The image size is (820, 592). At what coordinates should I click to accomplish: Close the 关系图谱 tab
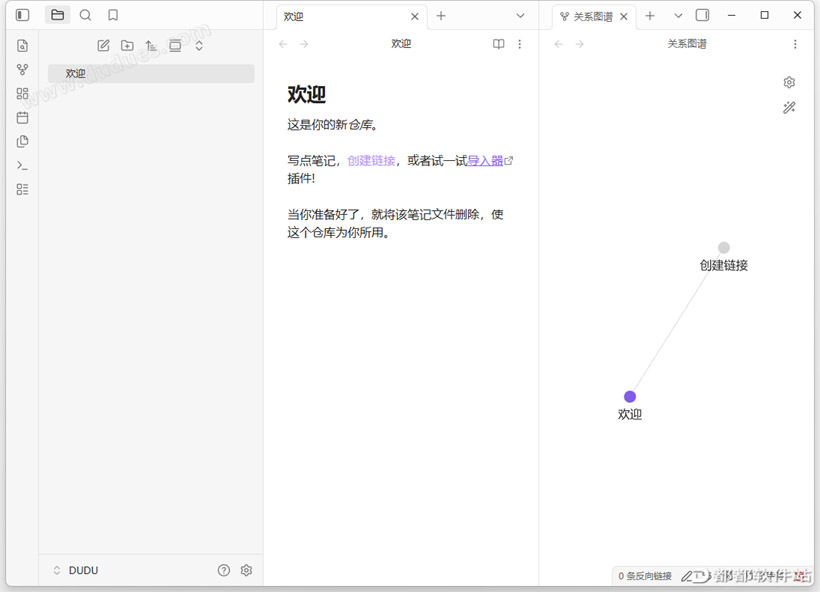pos(624,17)
